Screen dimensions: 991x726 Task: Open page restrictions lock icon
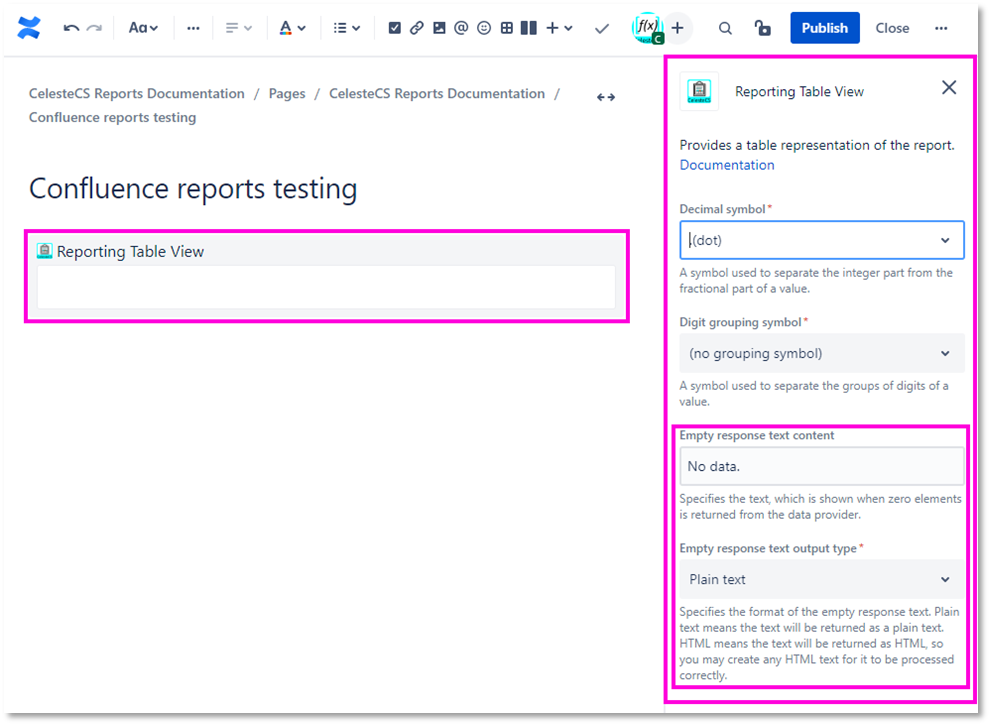[x=762, y=28]
